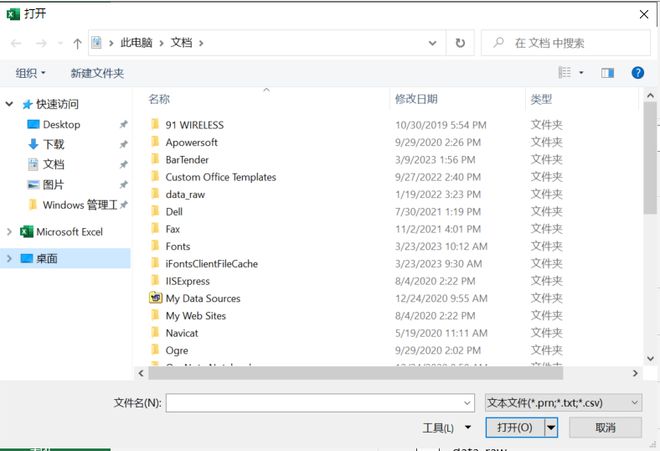This screenshot has width=660, height=451.
Task: Open view options dropdown arrow
Action: pos(581,73)
